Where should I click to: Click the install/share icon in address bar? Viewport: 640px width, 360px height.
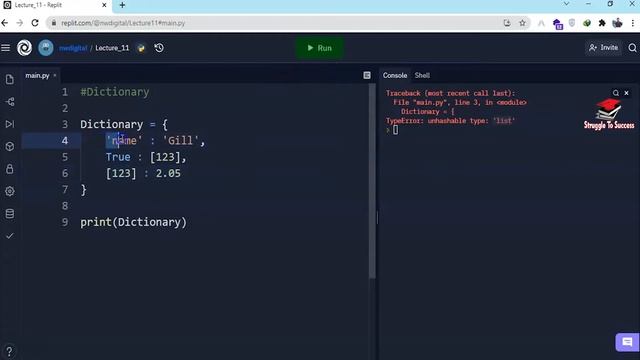click(x=507, y=23)
